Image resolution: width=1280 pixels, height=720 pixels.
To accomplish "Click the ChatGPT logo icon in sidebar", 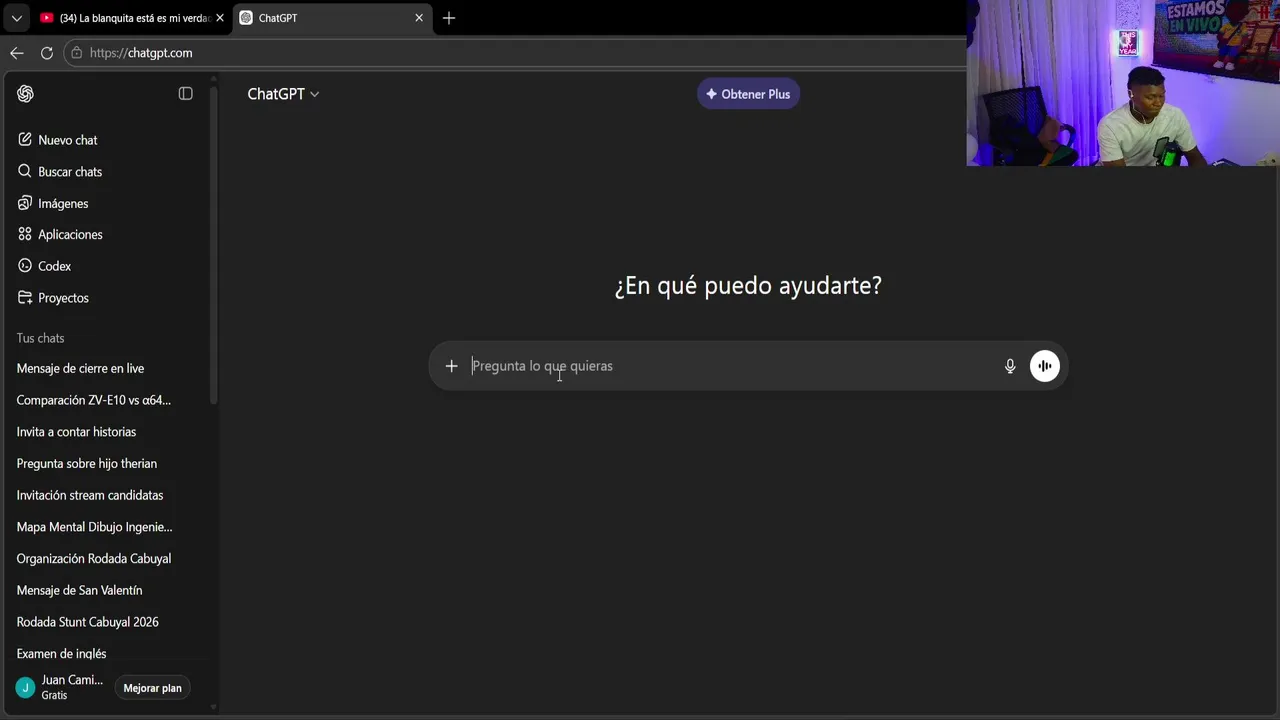I will point(25,93).
